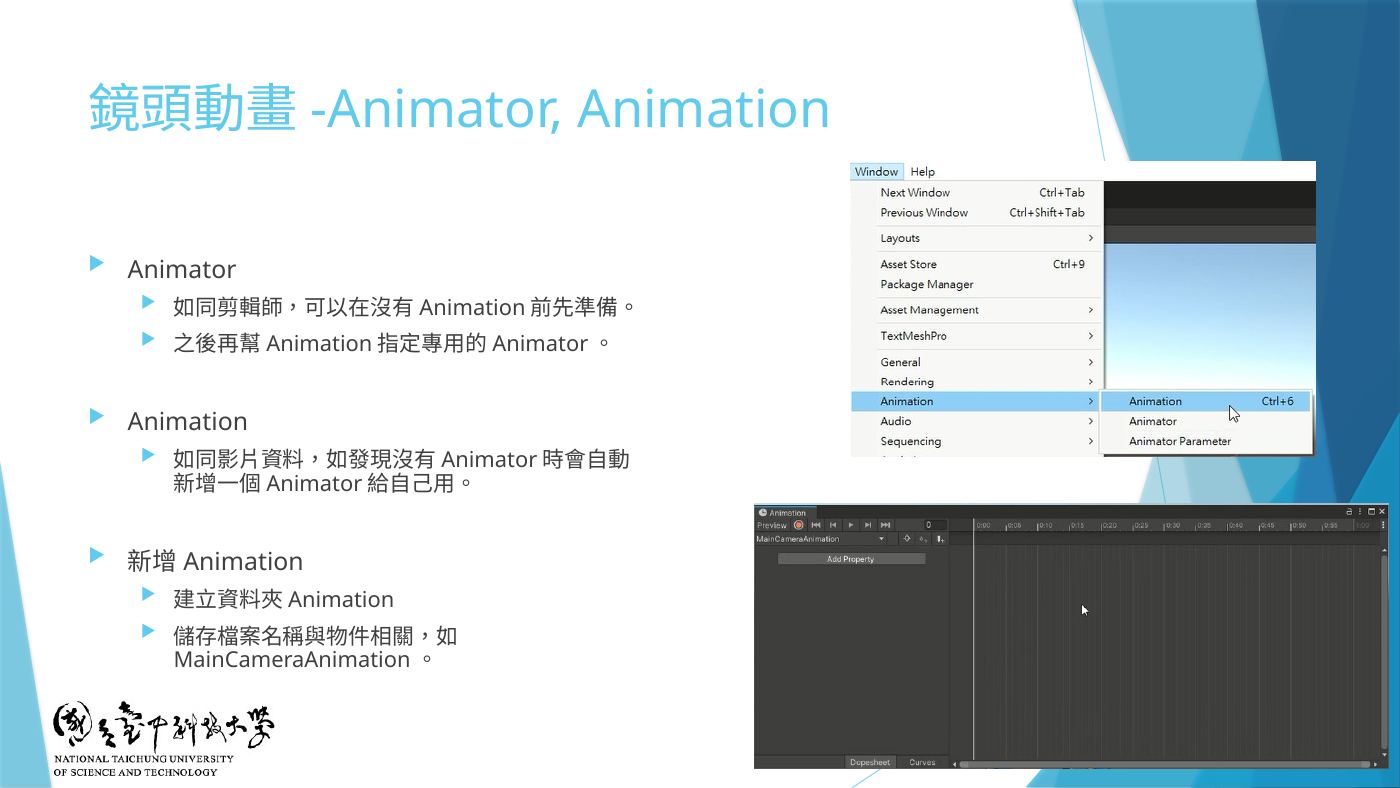Screen dimensions: 1400x788
Task: Click the current frame number field
Action: pyautogui.click(x=933, y=525)
